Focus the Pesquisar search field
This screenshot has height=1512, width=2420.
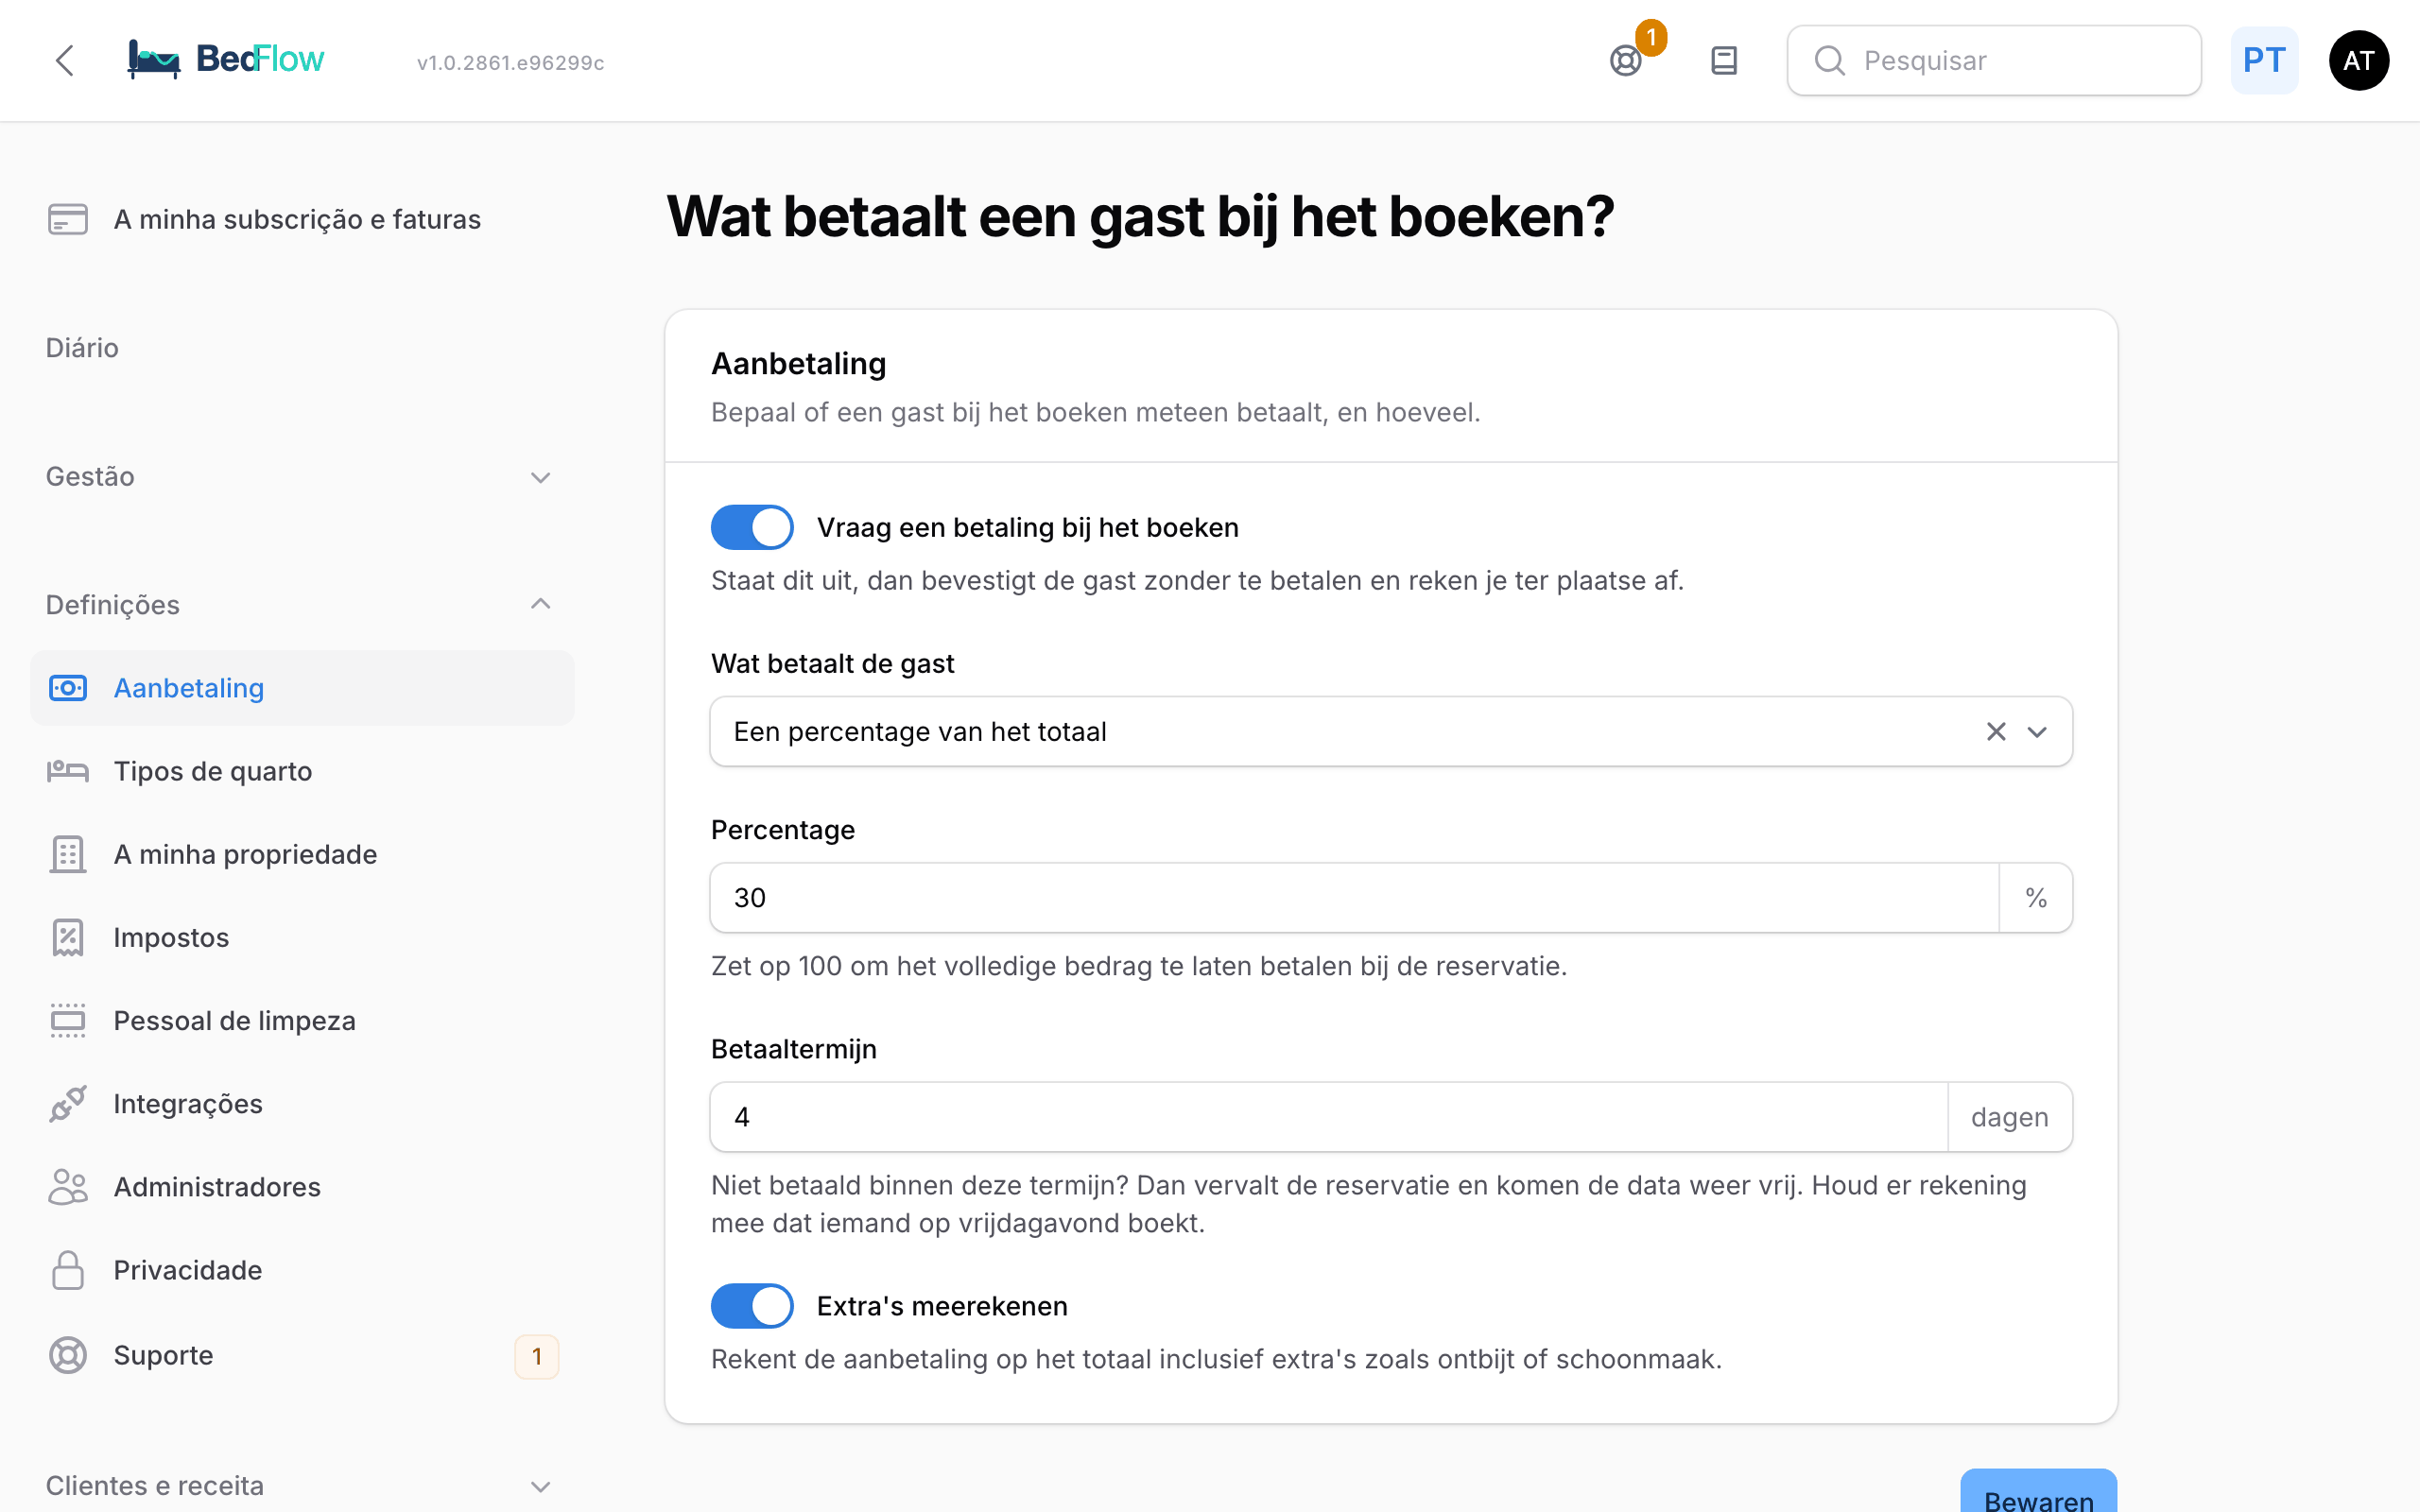coord(1994,61)
